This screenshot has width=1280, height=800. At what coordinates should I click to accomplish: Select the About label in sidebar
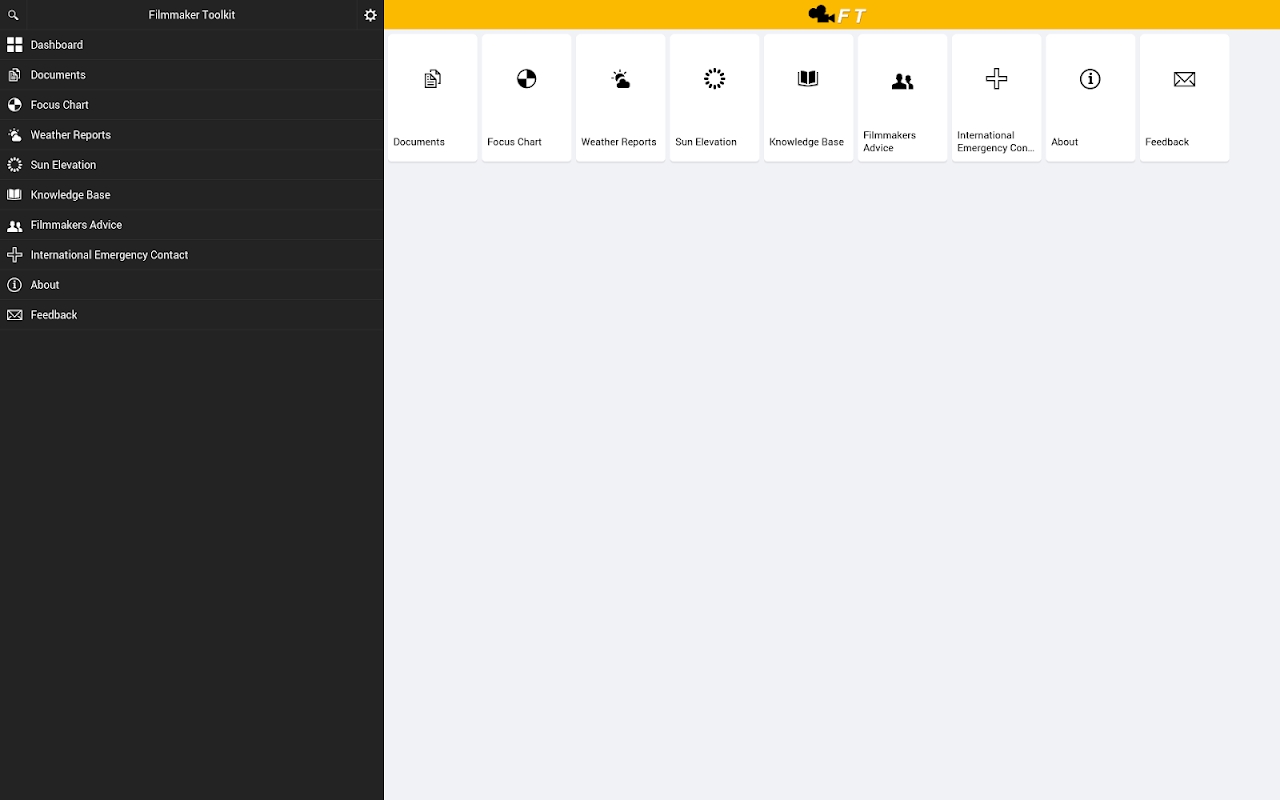point(45,285)
